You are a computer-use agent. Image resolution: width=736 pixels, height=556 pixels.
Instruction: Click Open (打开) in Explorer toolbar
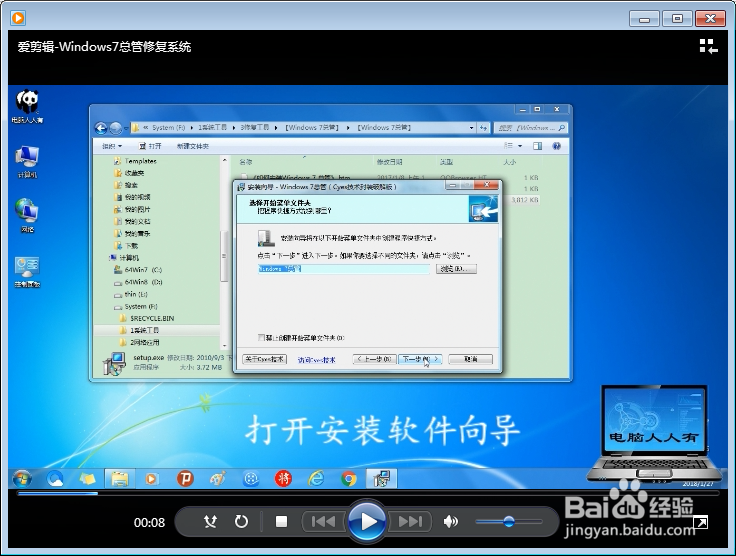(150, 146)
